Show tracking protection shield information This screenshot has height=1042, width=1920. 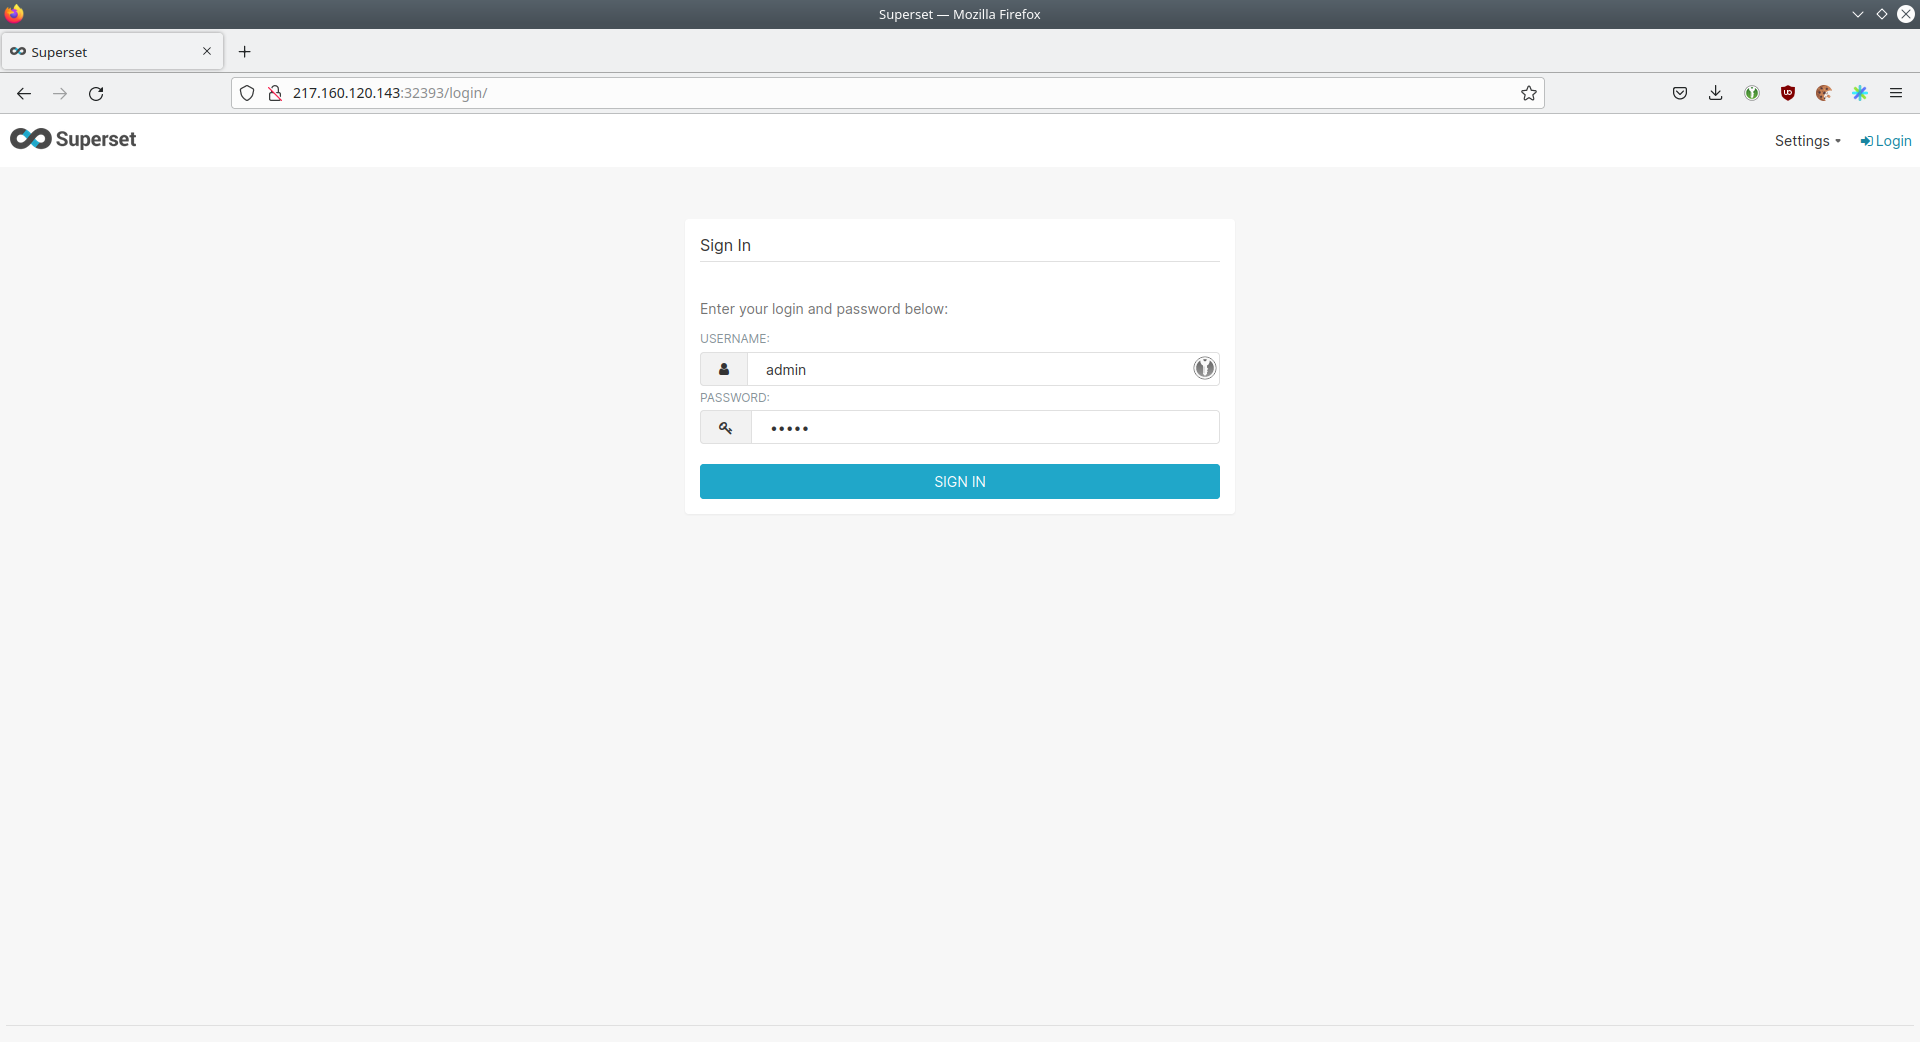tap(247, 93)
